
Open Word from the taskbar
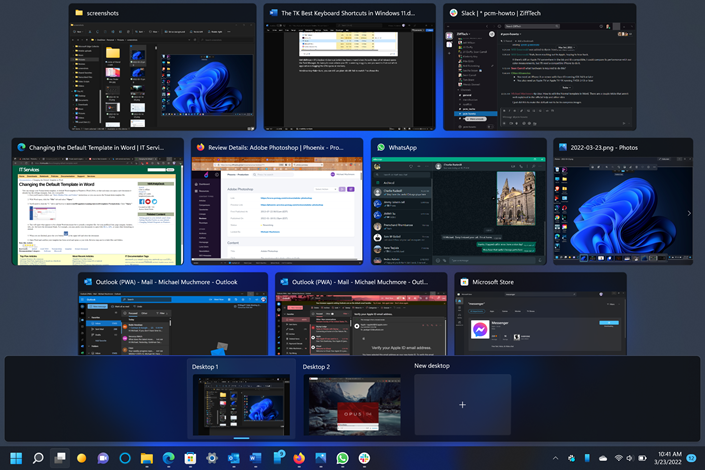pos(255,458)
